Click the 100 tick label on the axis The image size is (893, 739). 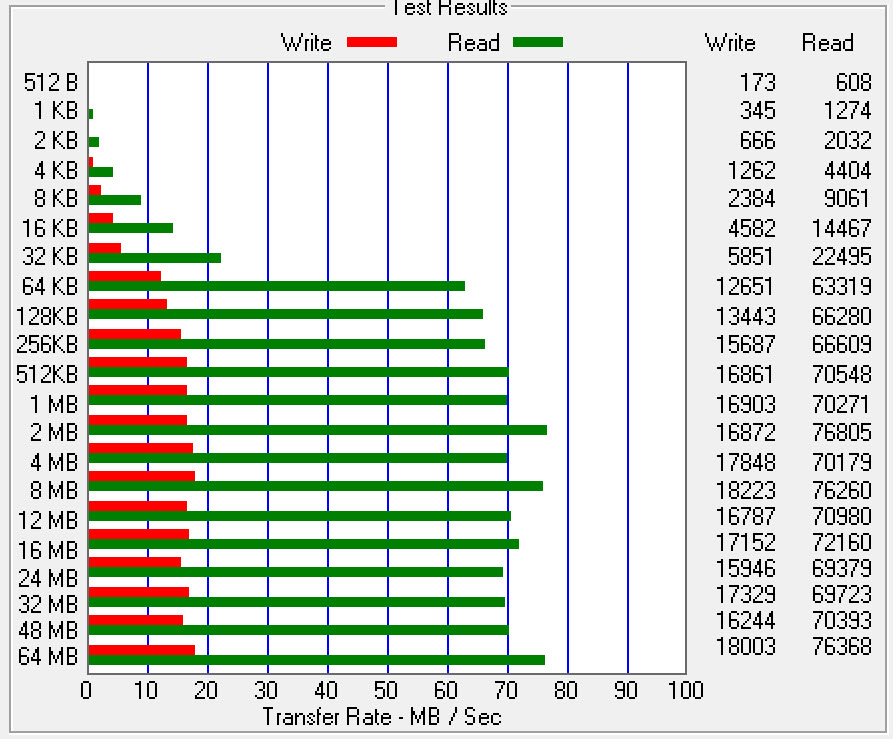tap(685, 691)
